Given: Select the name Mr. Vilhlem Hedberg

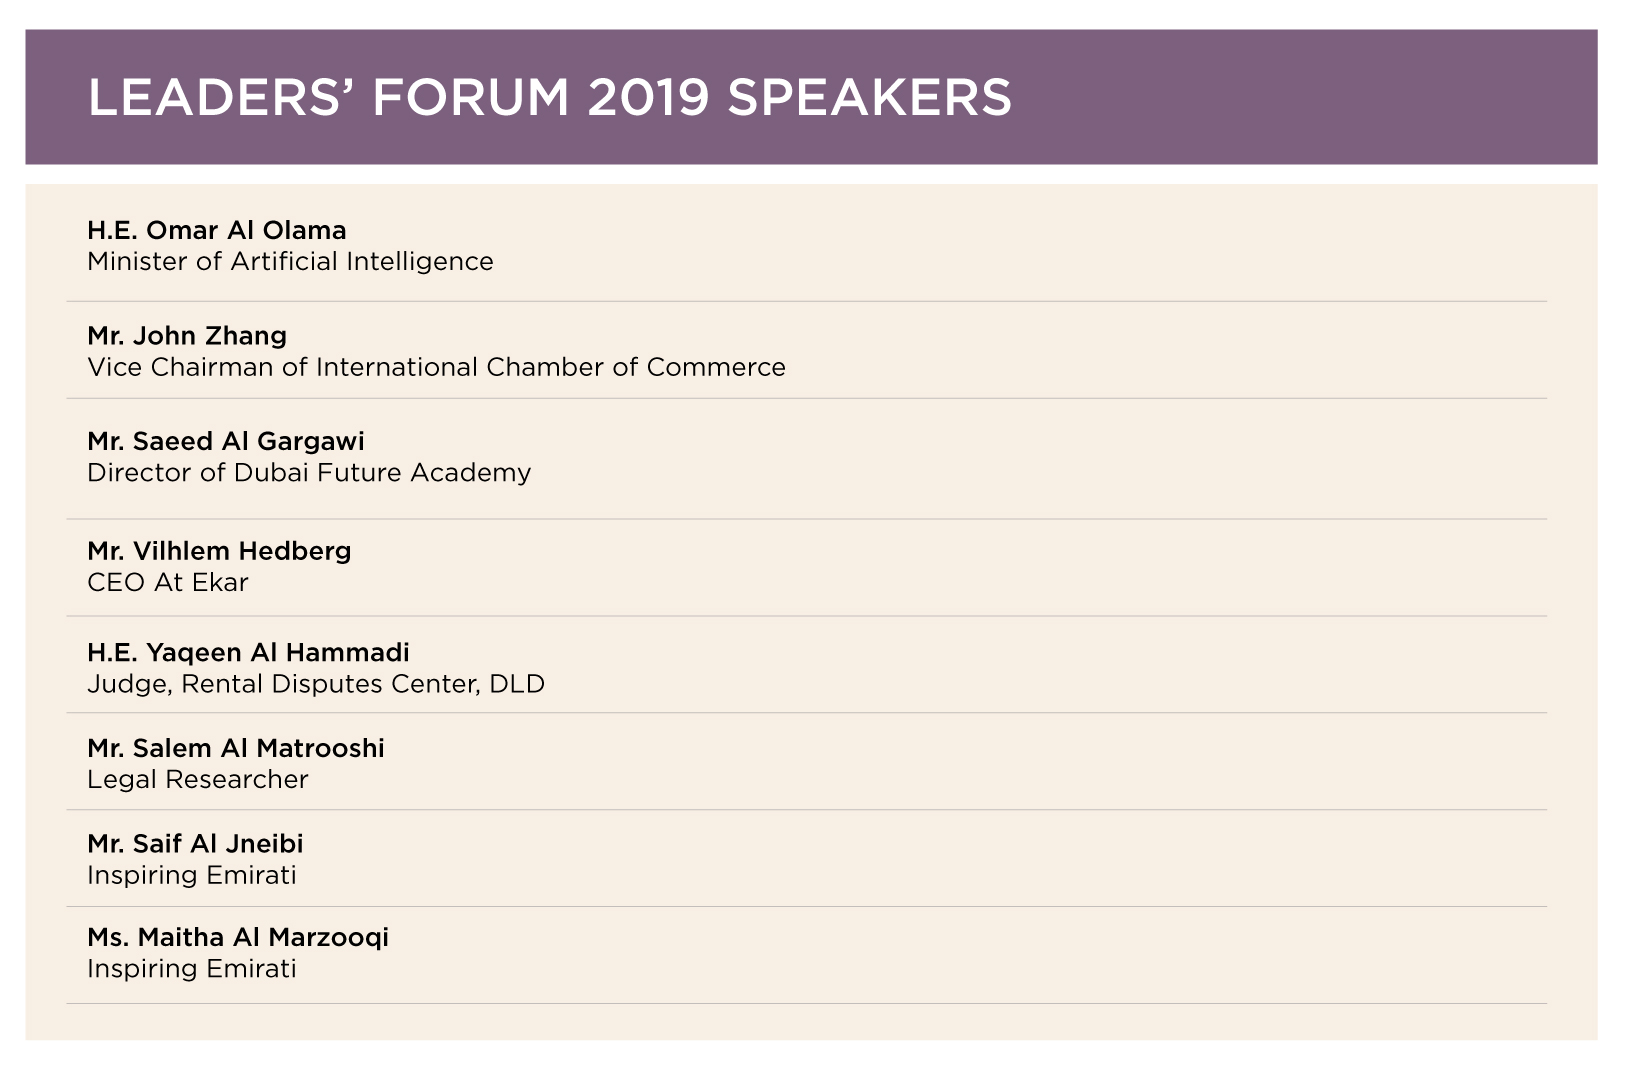Looking at the screenshot, I should 219,551.
